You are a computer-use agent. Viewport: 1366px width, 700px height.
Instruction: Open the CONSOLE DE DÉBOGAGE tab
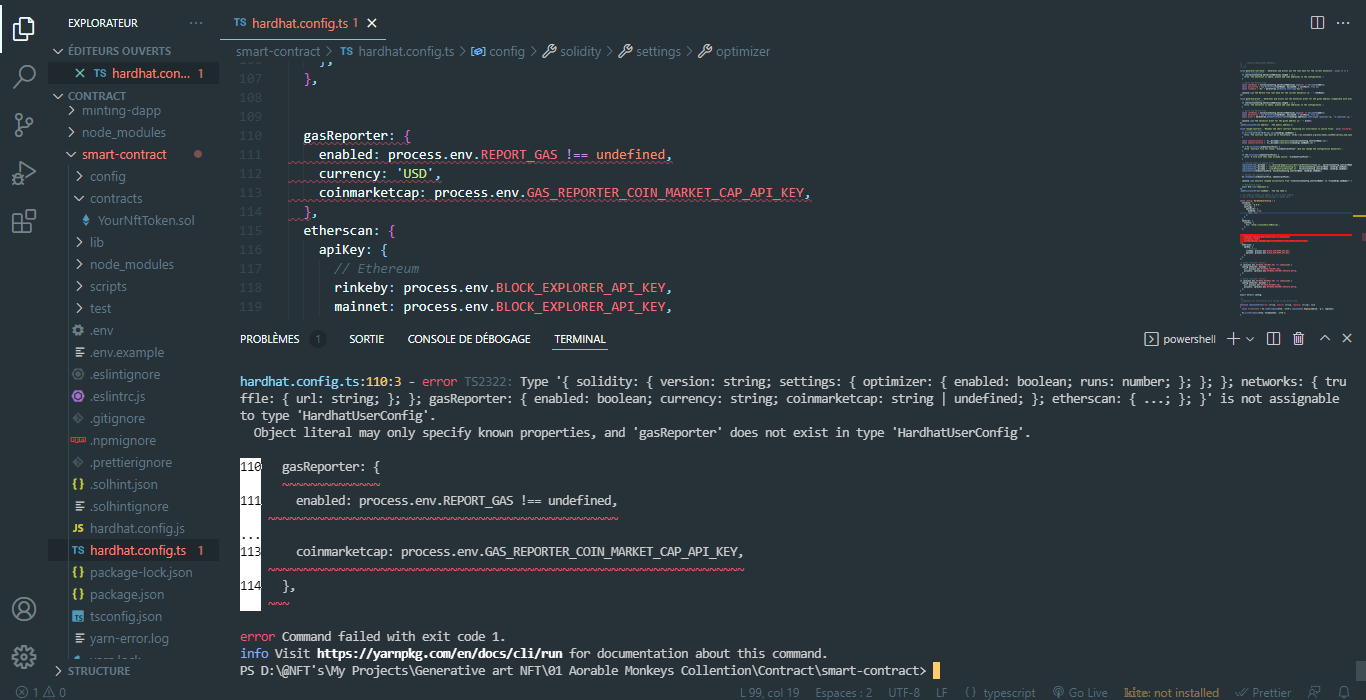pyautogui.click(x=468, y=338)
